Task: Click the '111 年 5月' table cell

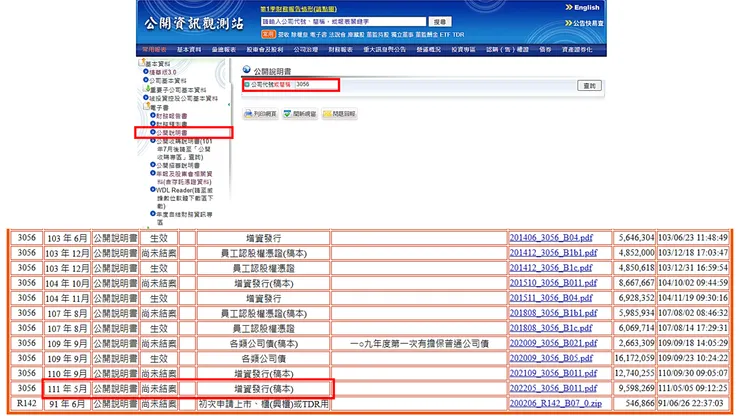Action: (x=67, y=389)
